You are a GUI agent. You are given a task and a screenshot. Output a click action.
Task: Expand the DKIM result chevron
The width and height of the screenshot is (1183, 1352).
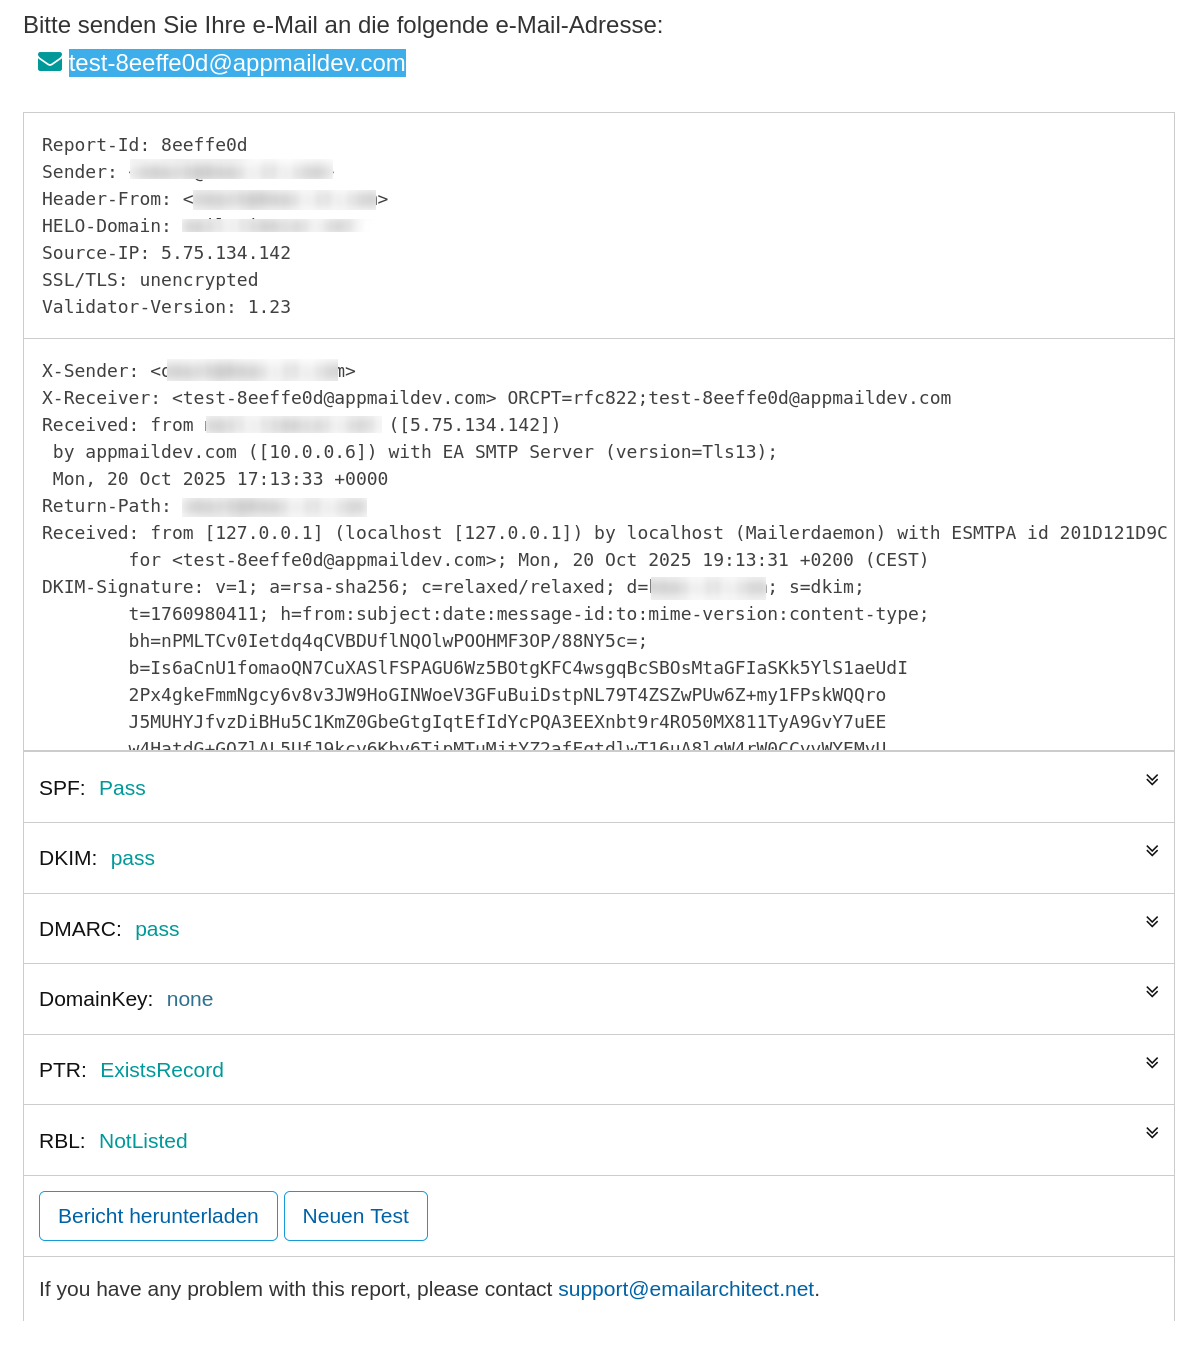pos(1152,851)
